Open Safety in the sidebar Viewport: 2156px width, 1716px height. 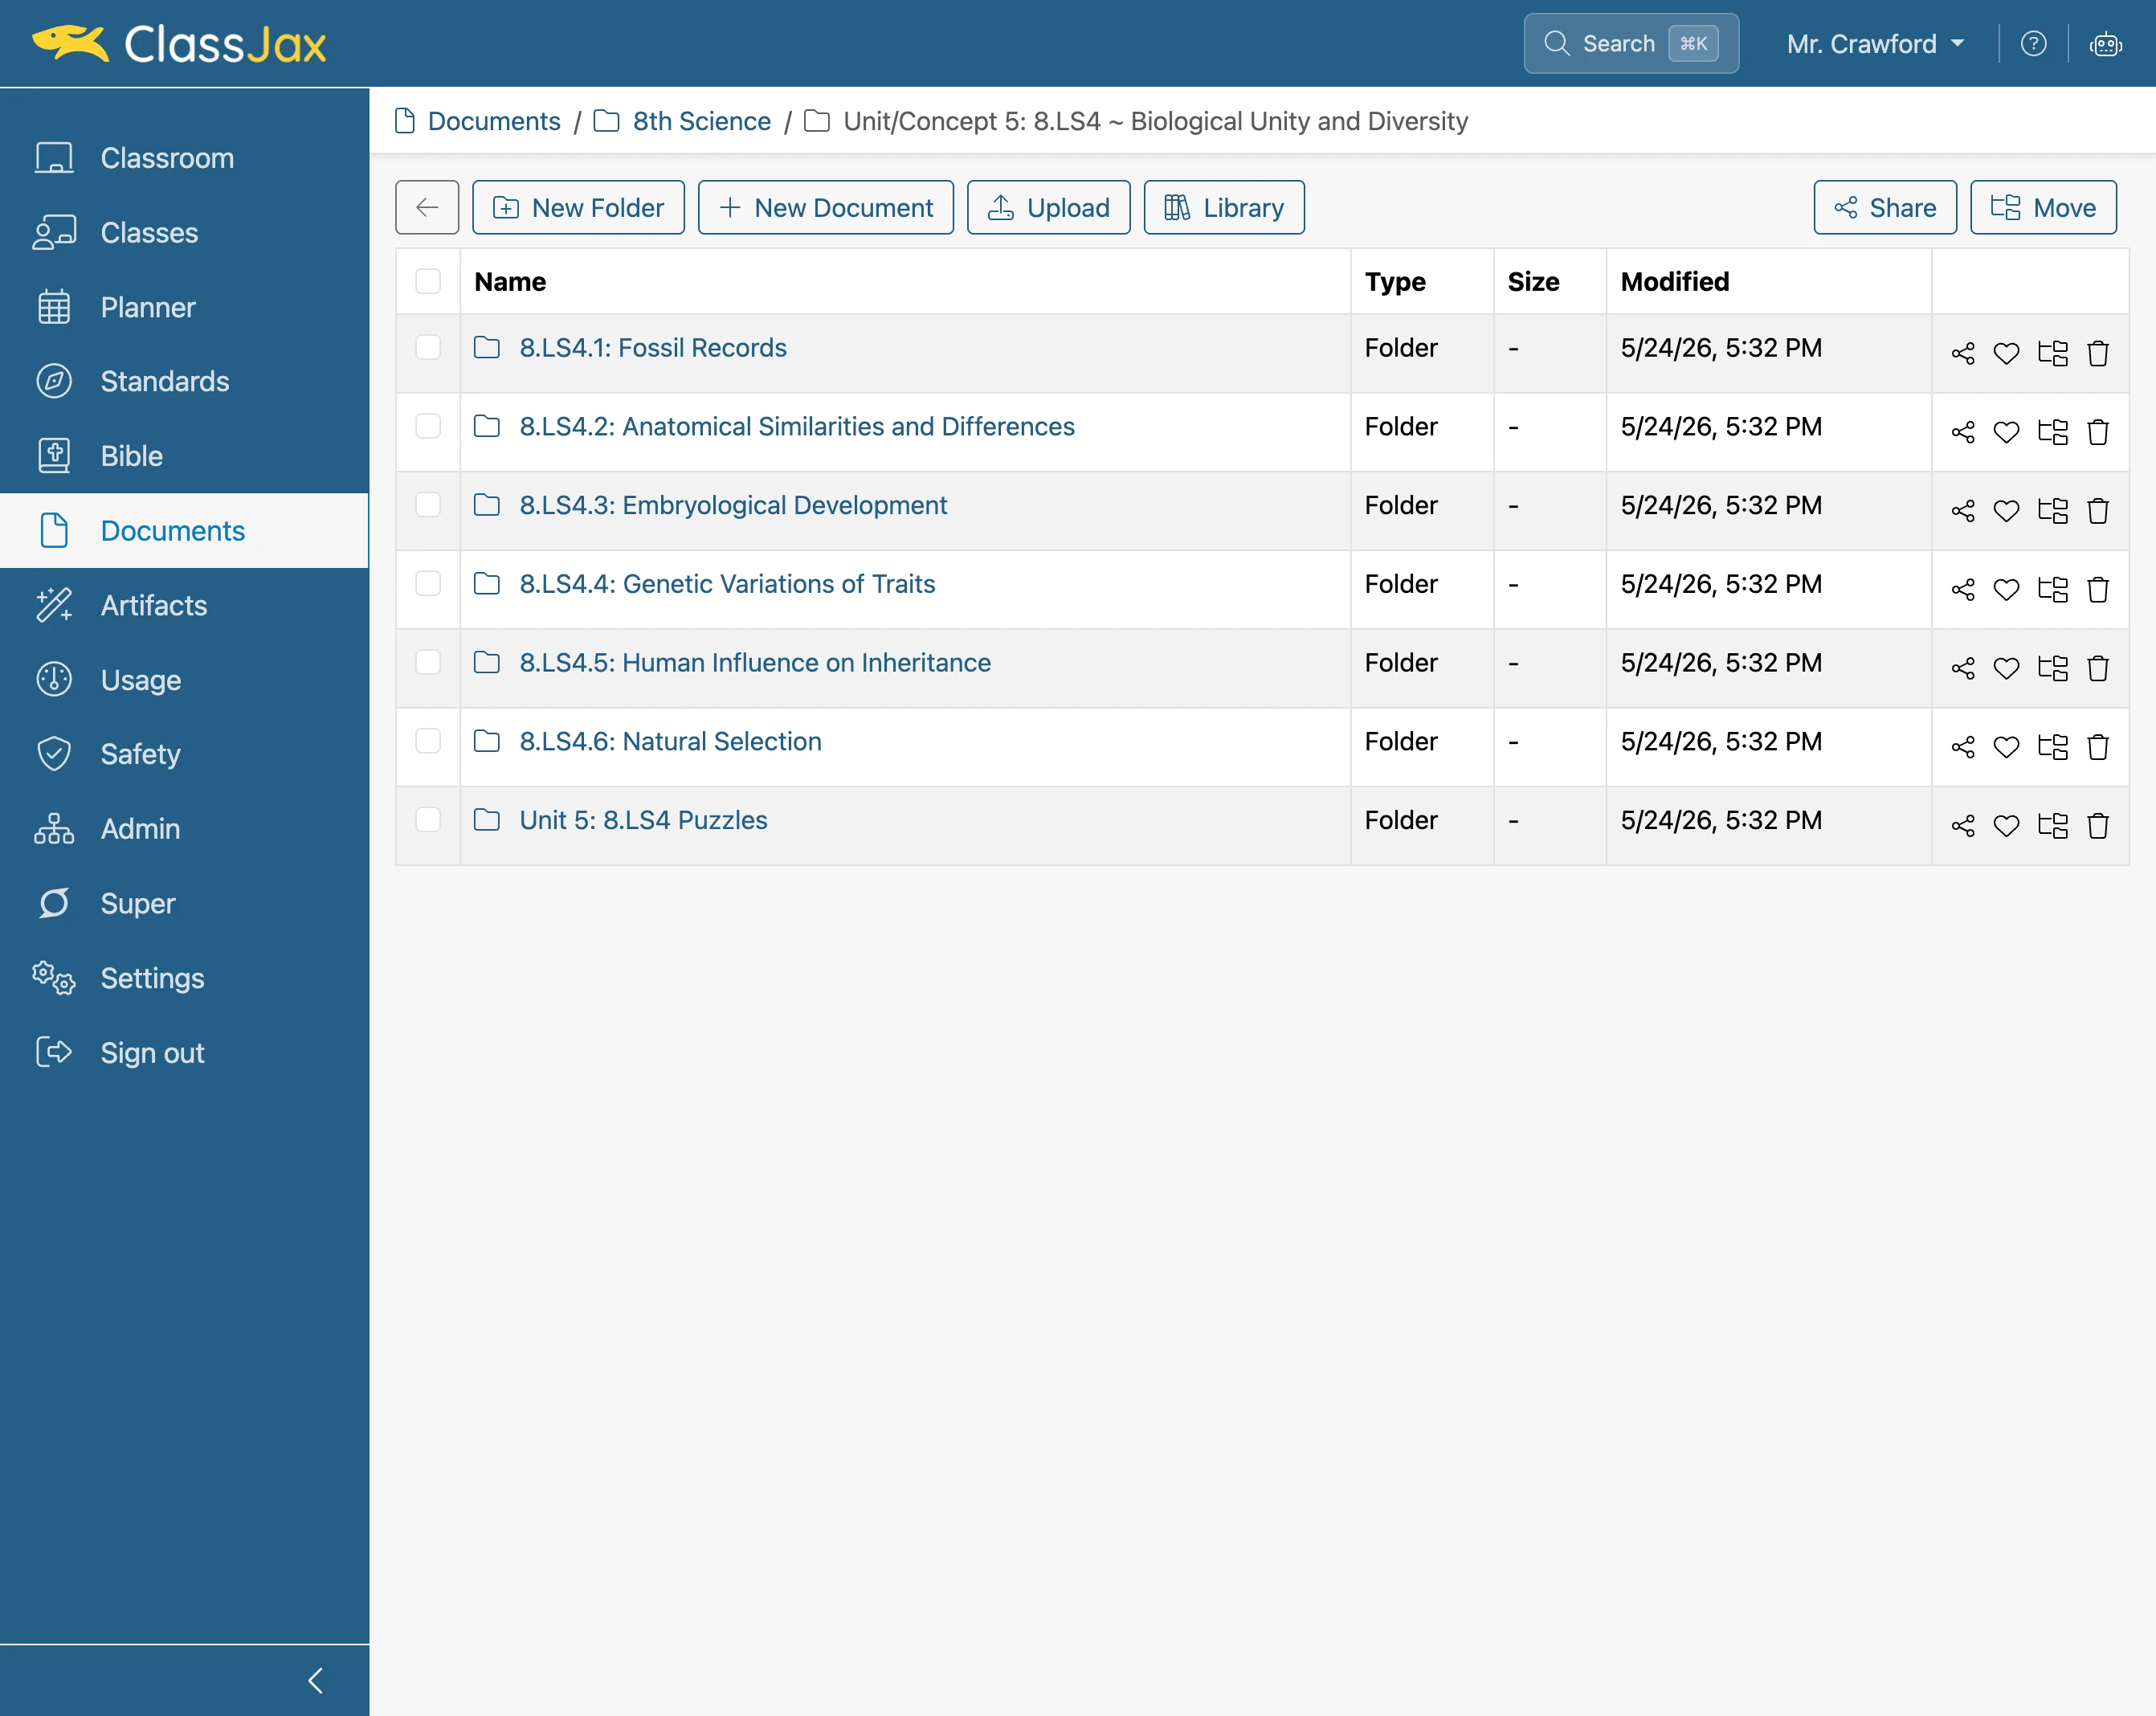click(185, 754)
